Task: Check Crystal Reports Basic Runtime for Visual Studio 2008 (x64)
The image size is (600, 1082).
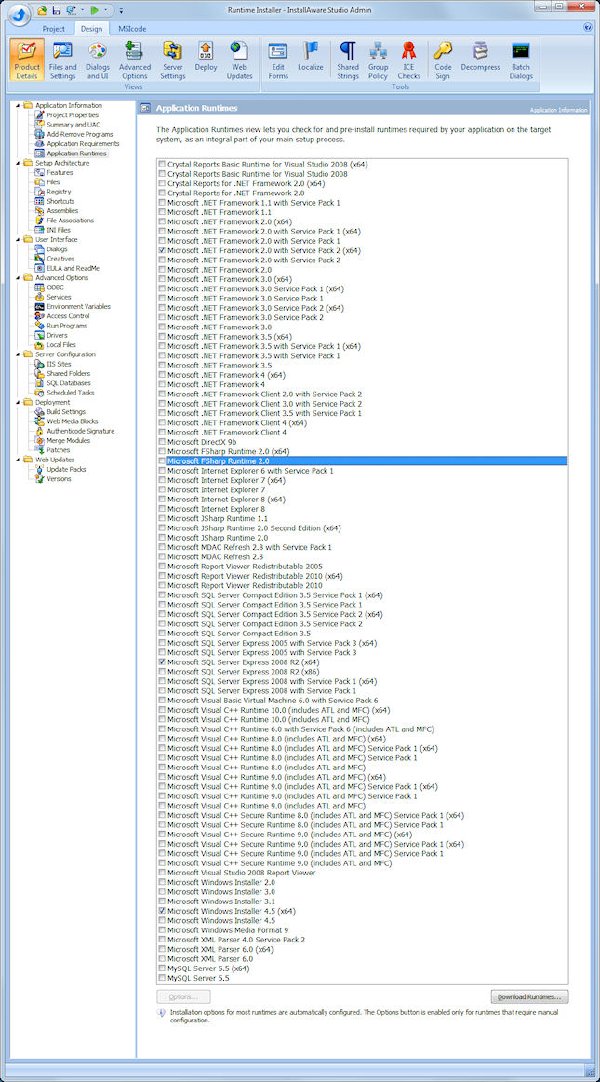Action: pos(162,165)
